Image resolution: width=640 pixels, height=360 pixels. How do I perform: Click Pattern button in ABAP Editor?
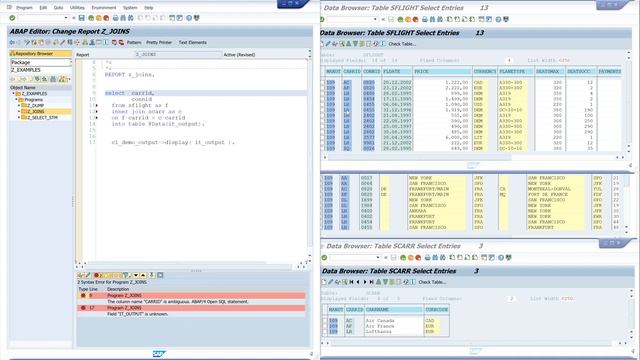tap(134, 42)
